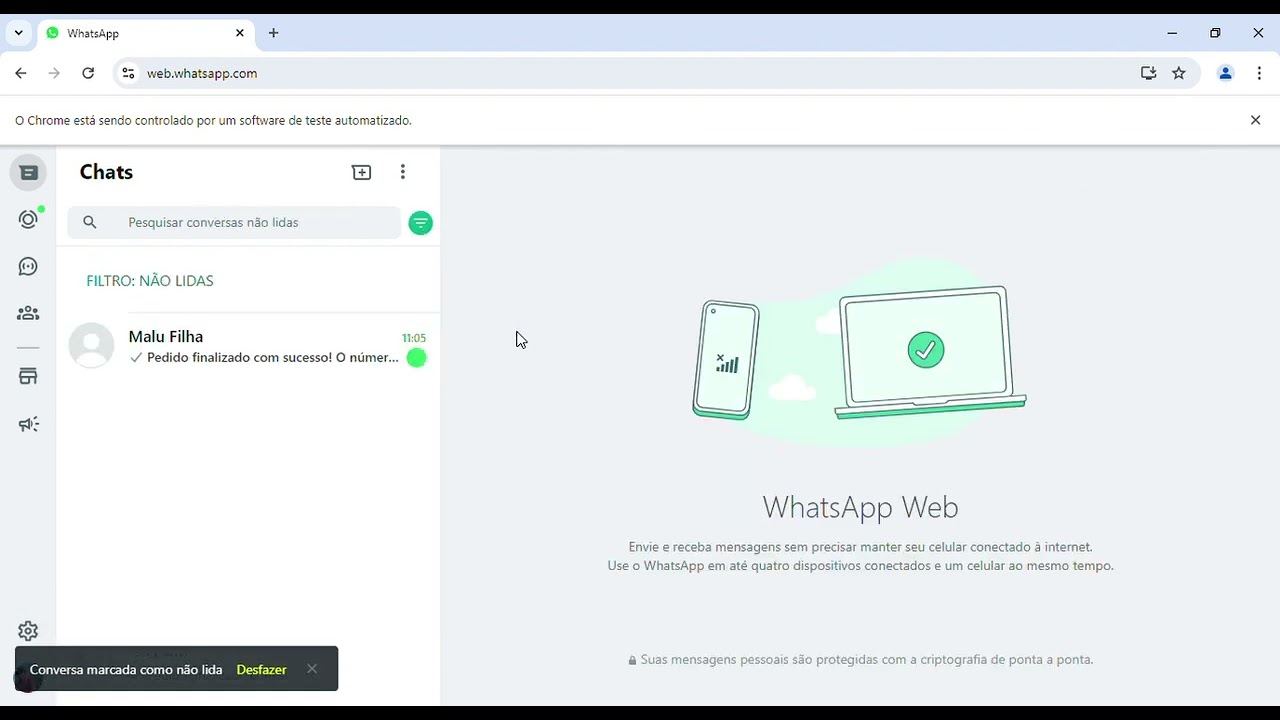The height and width of the screenshot is (720, 1280).
Task: Close the WhatsApp browser tab
Action: tap(240, 33)
